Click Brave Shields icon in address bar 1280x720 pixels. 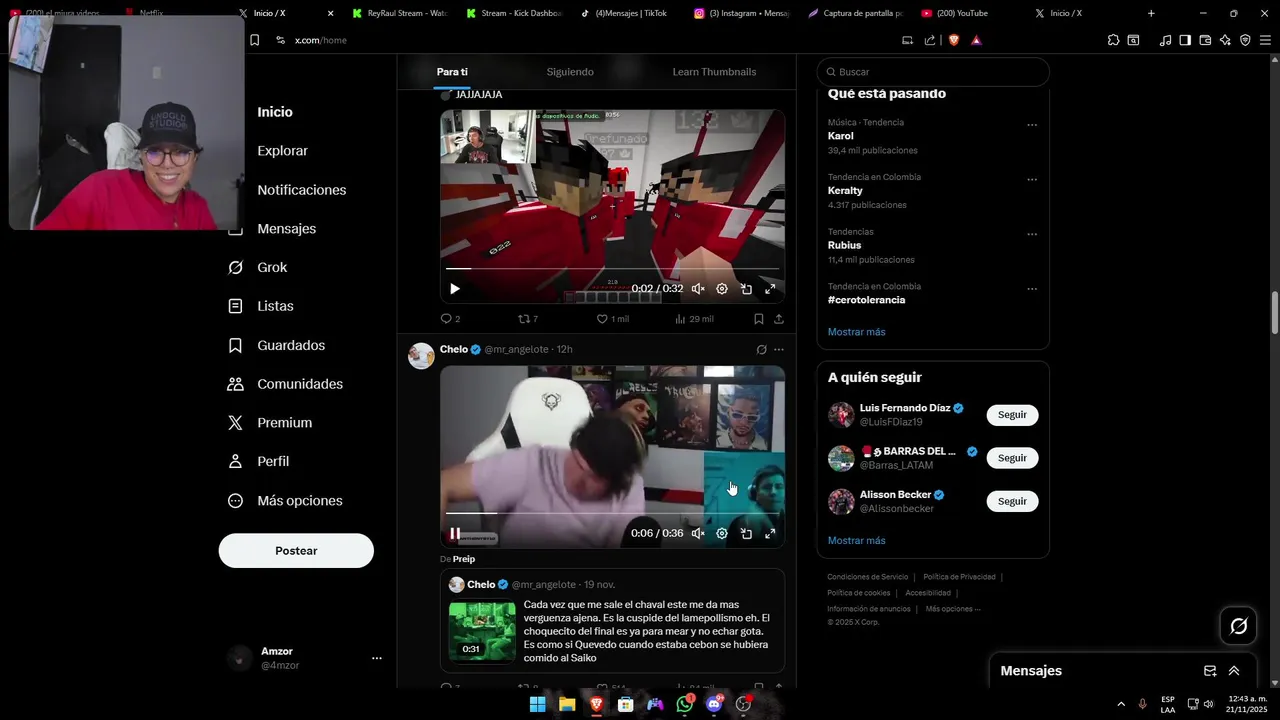click(x=954, y=40)
